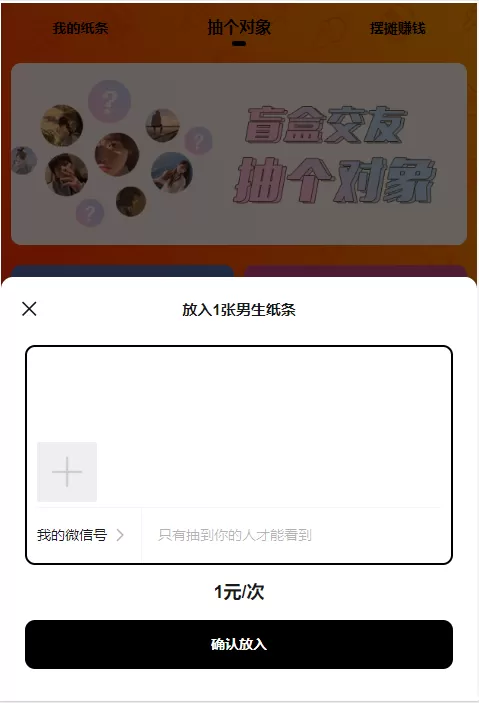
Task: Switch to the 摆摊赚钱 tab
Action: (x=397, y=28)
